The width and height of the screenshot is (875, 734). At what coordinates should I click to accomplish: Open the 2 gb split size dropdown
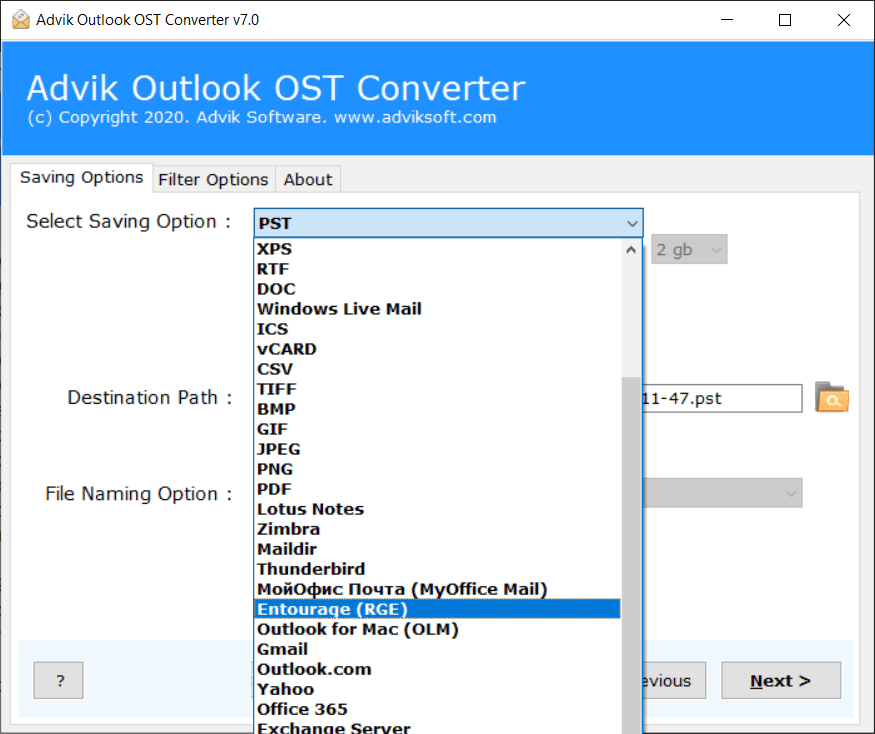click(689, 250)
